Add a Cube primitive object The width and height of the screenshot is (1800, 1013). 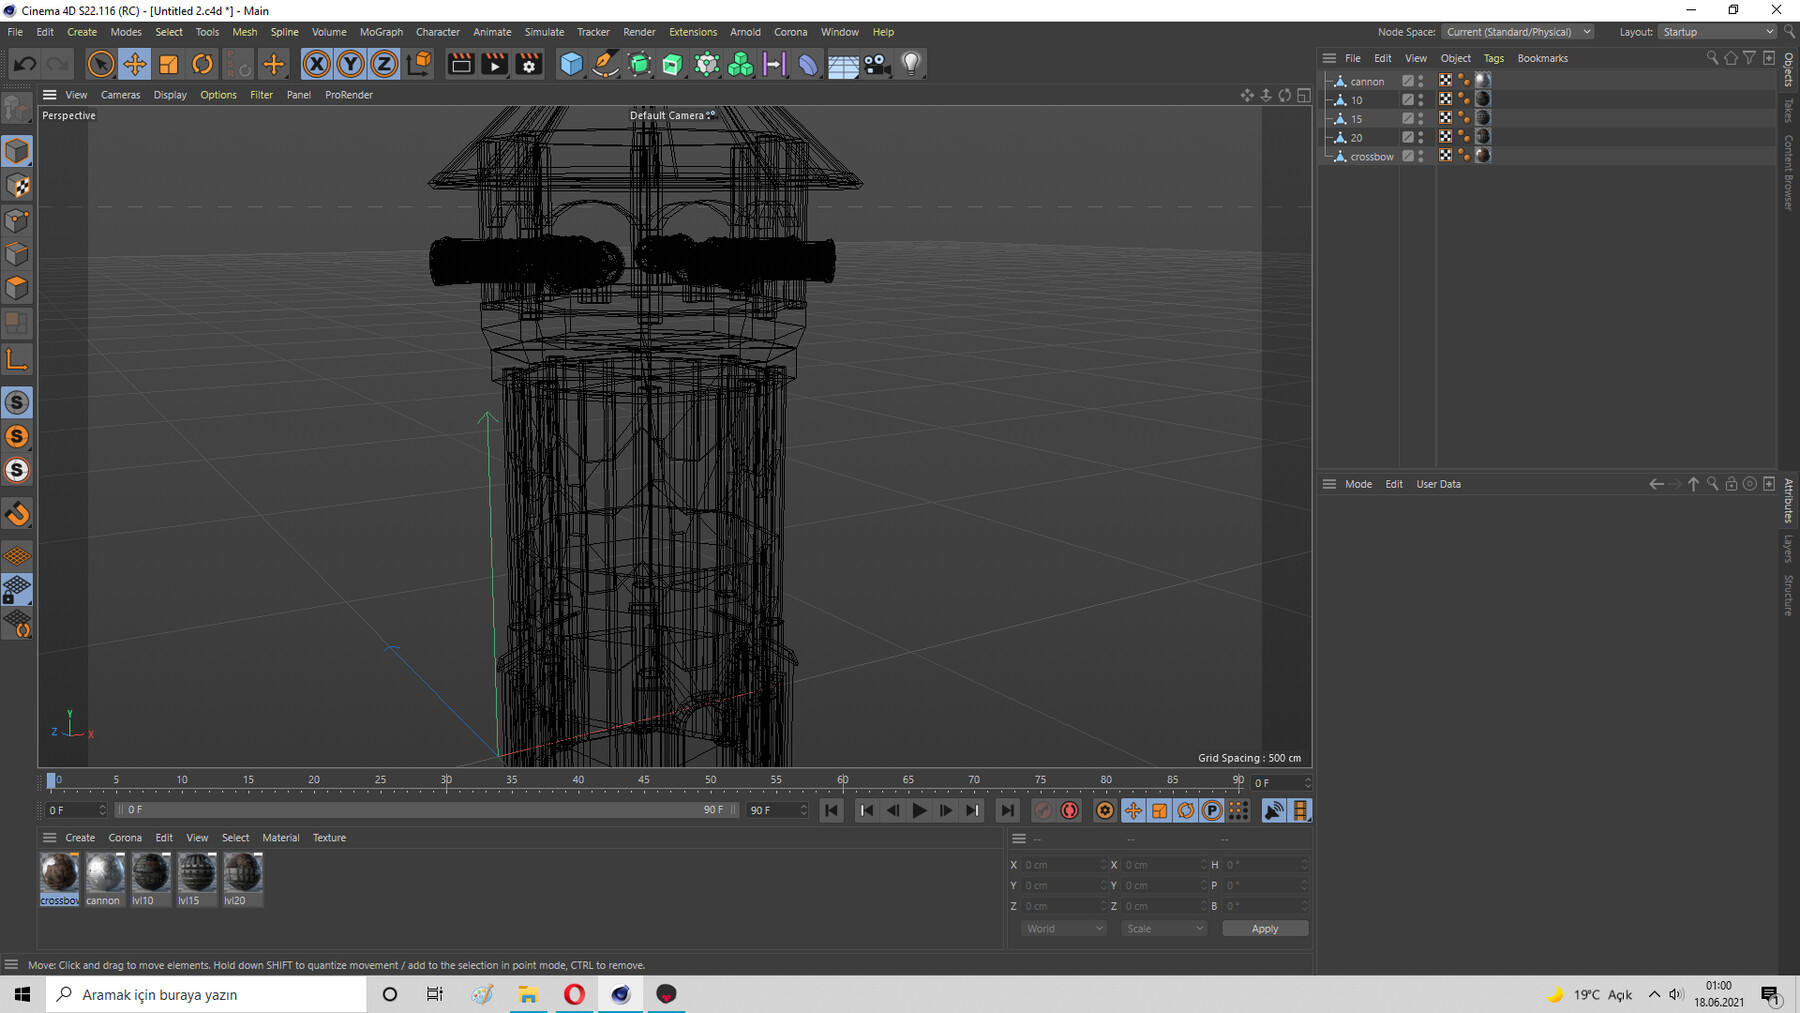click(571, 65)
